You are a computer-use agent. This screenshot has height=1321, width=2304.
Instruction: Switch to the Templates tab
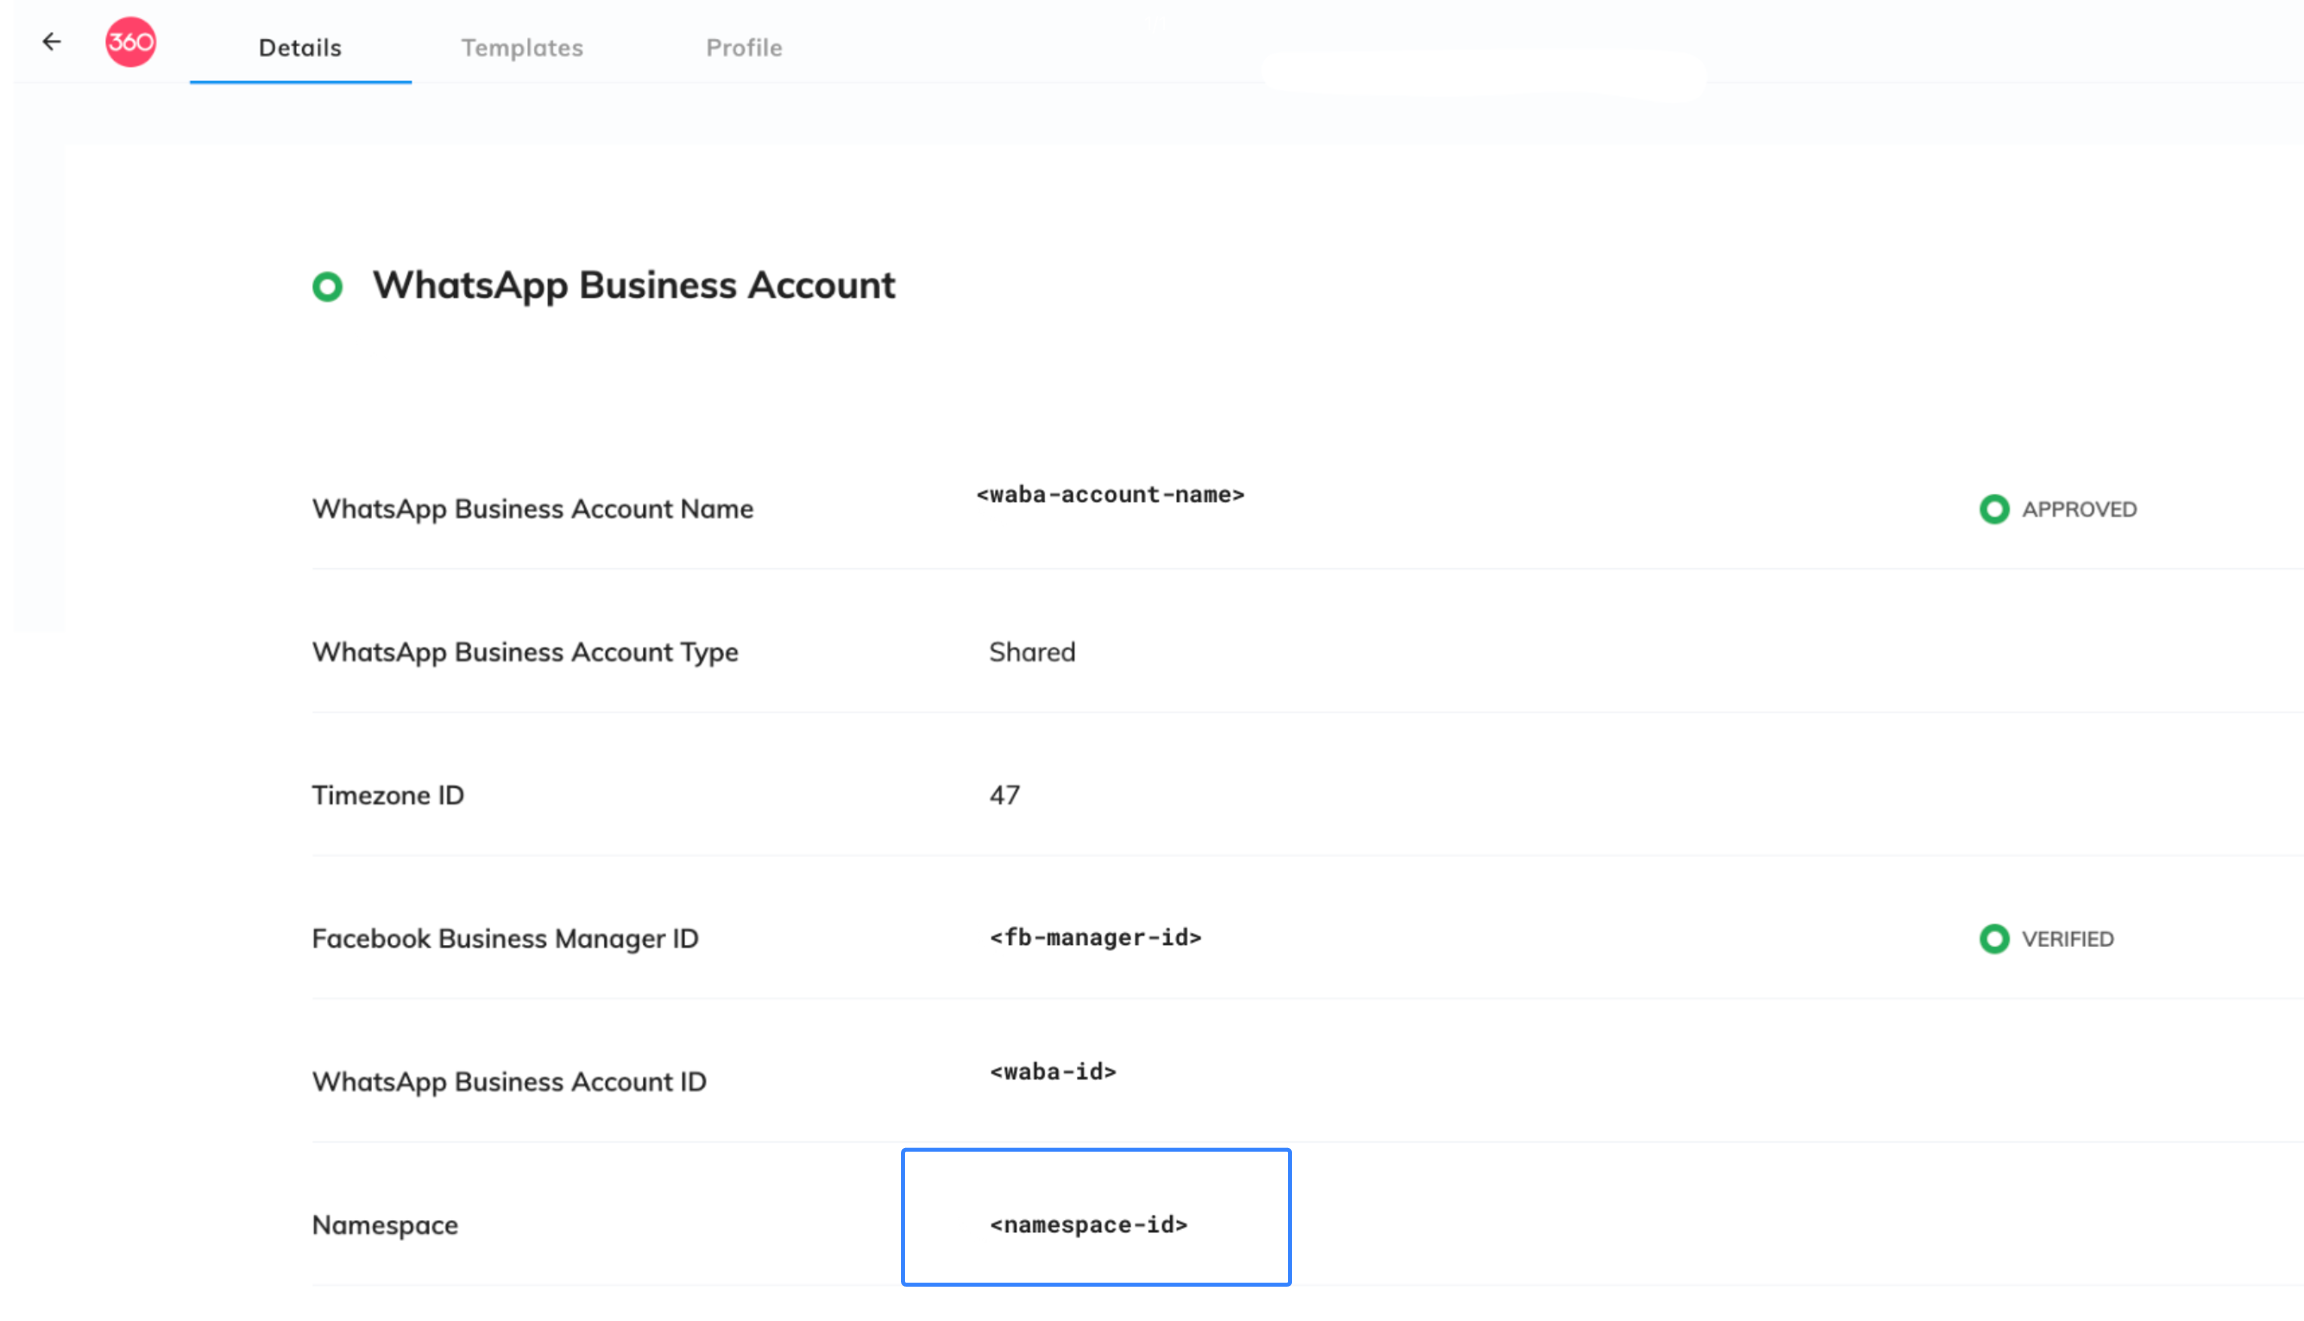click(522, 48)
